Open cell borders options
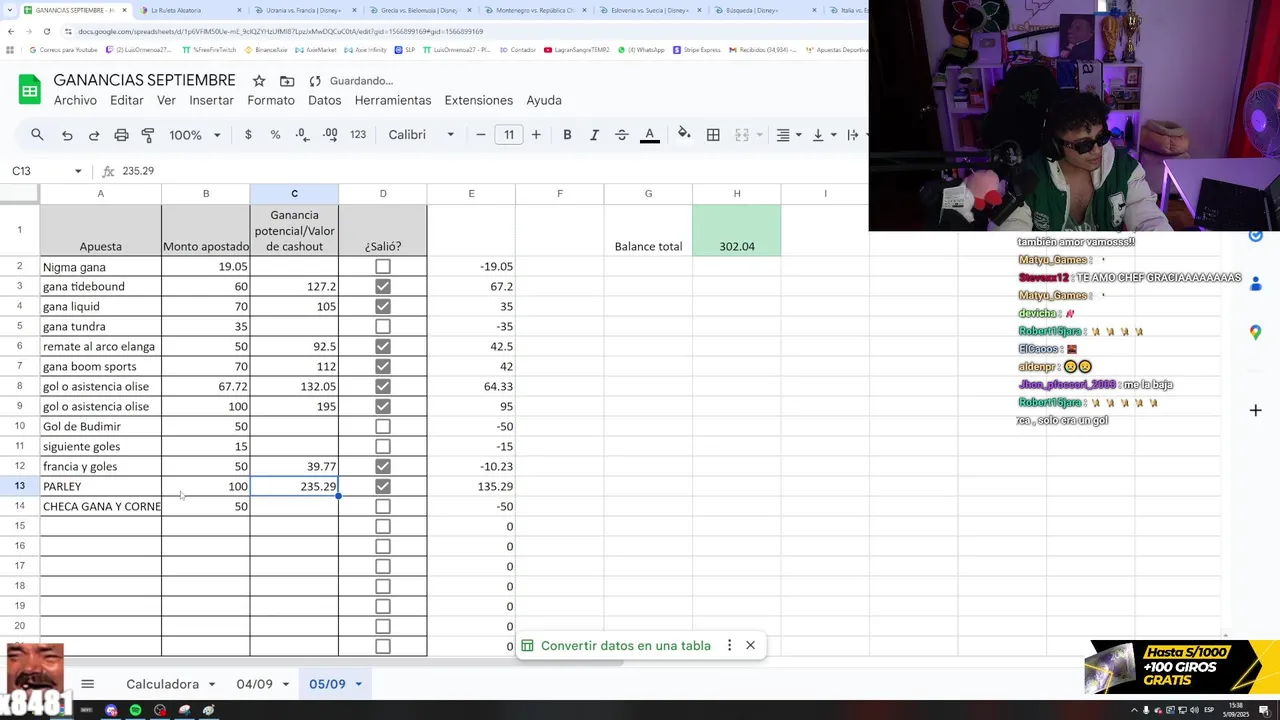This screenshot has height=720, width=1280. [x=713, y=135]
